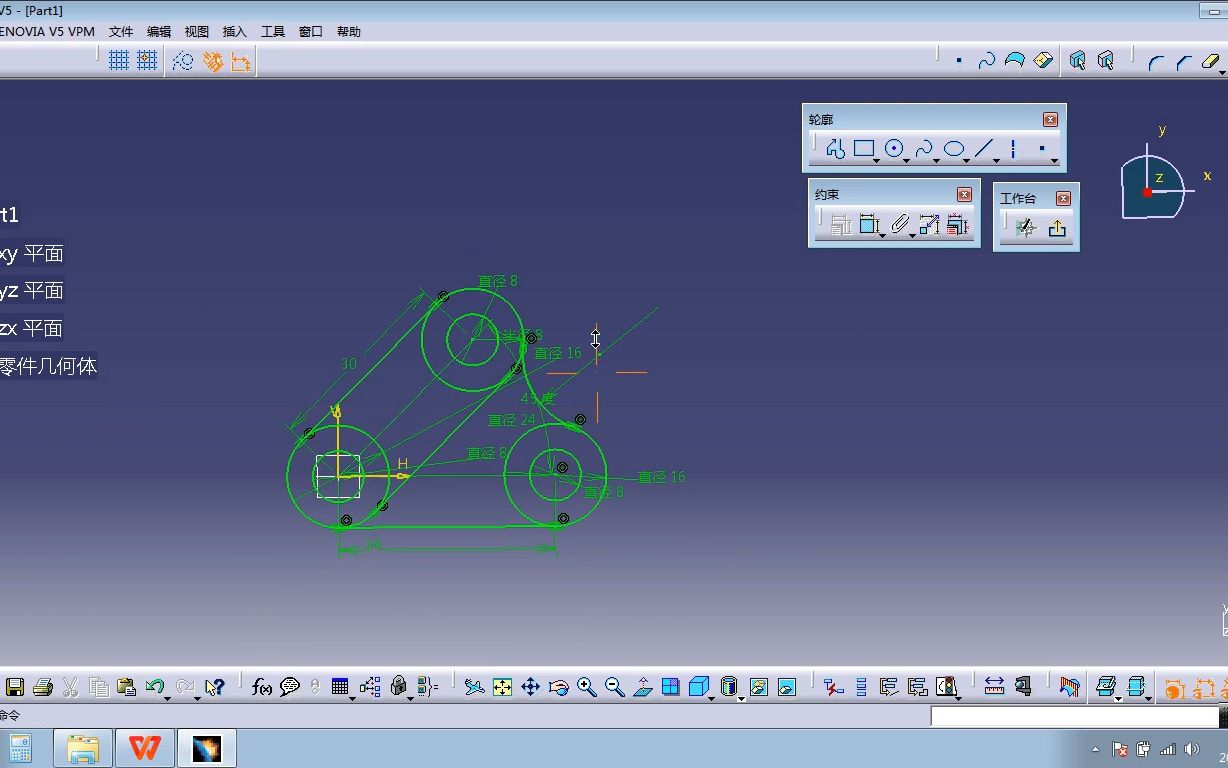Expand the Line tool dropdown arrow
Screen dimensions: 1228x768
997,160
